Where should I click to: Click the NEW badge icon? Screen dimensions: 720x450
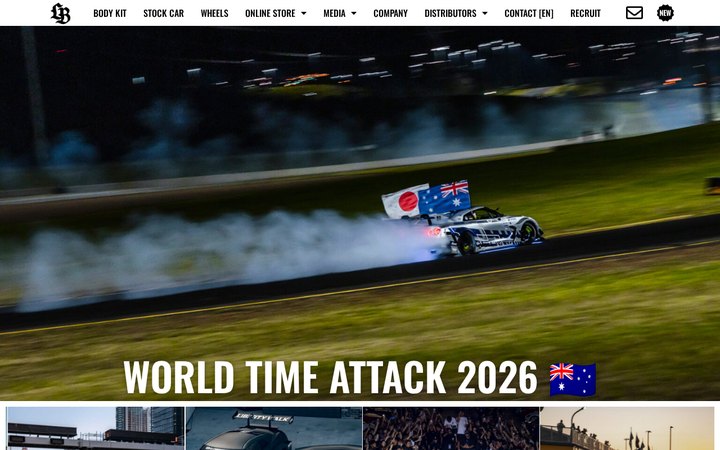click(x=665, y=13)
